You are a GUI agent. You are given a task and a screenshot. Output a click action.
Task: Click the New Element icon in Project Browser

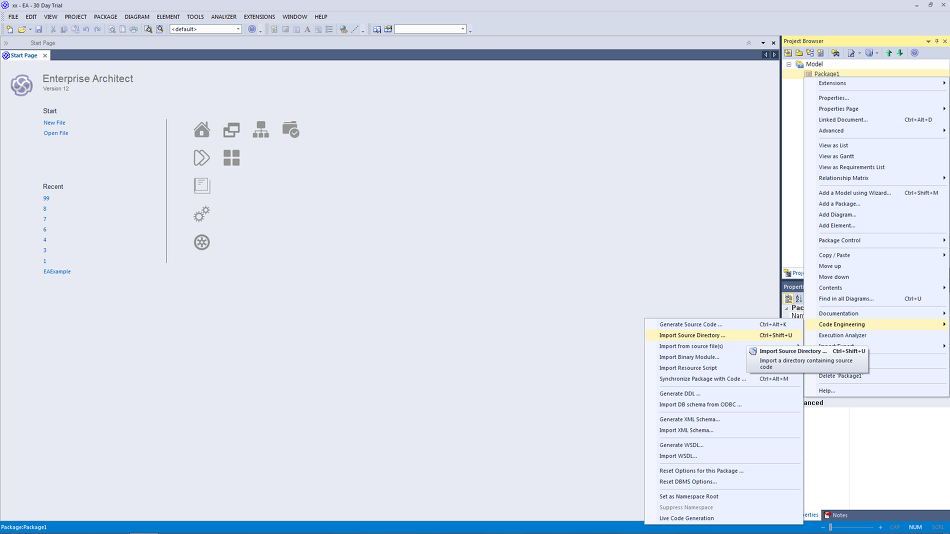coord(821,53)
